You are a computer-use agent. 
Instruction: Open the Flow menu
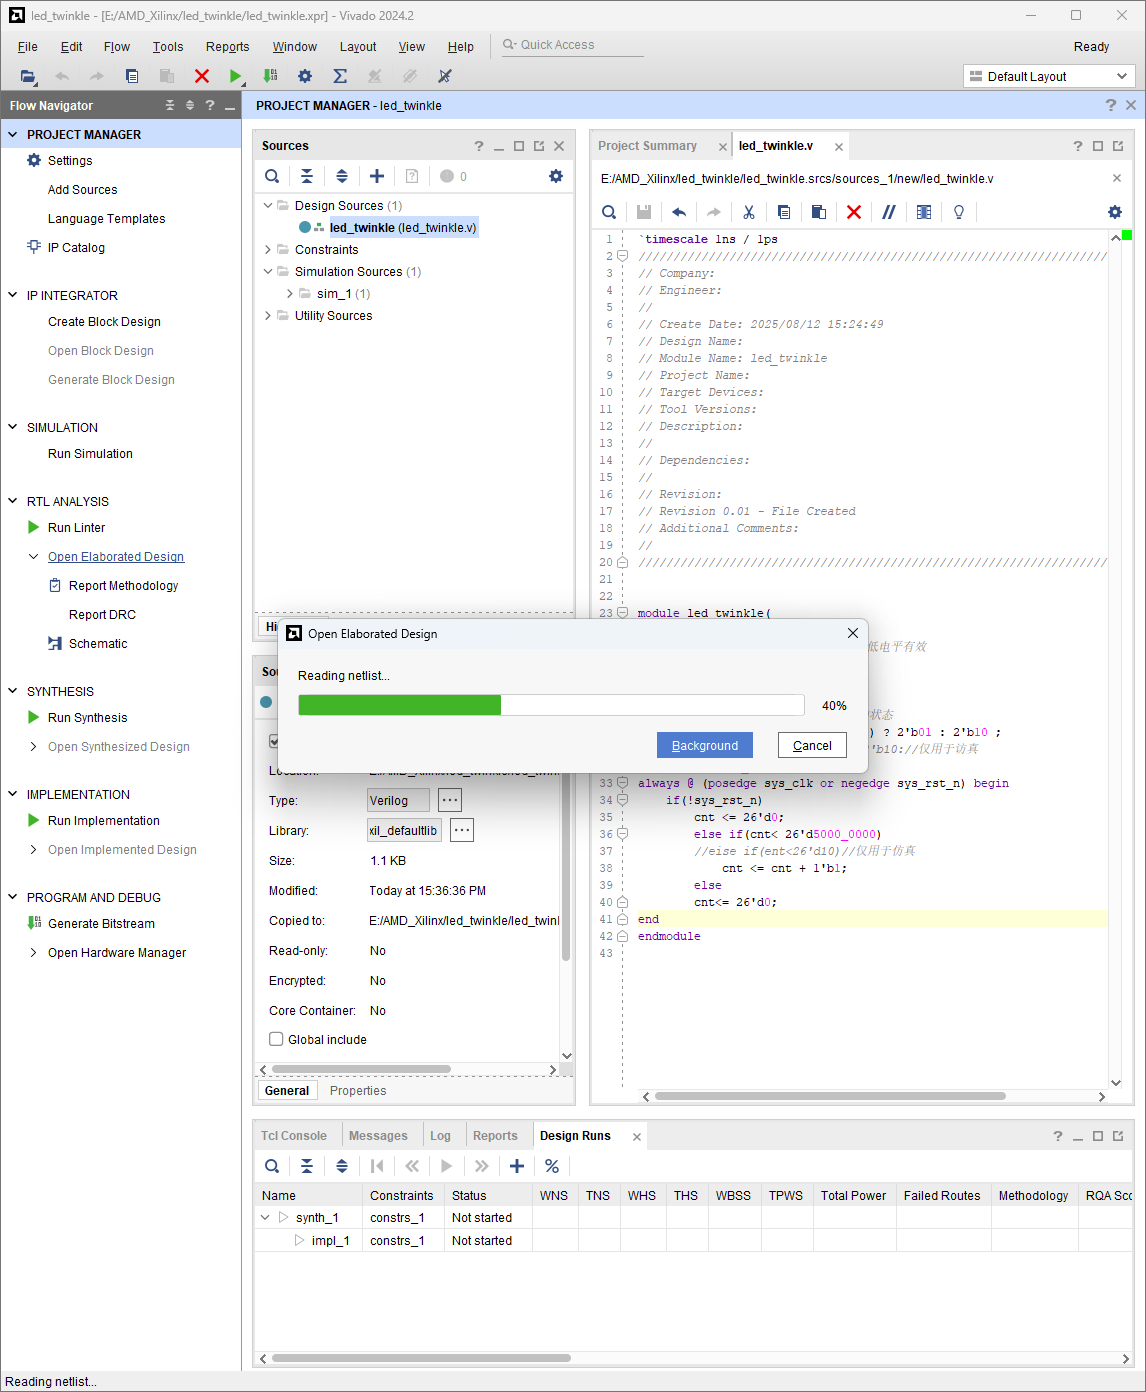pyautogui.click(x=117, y=47)
